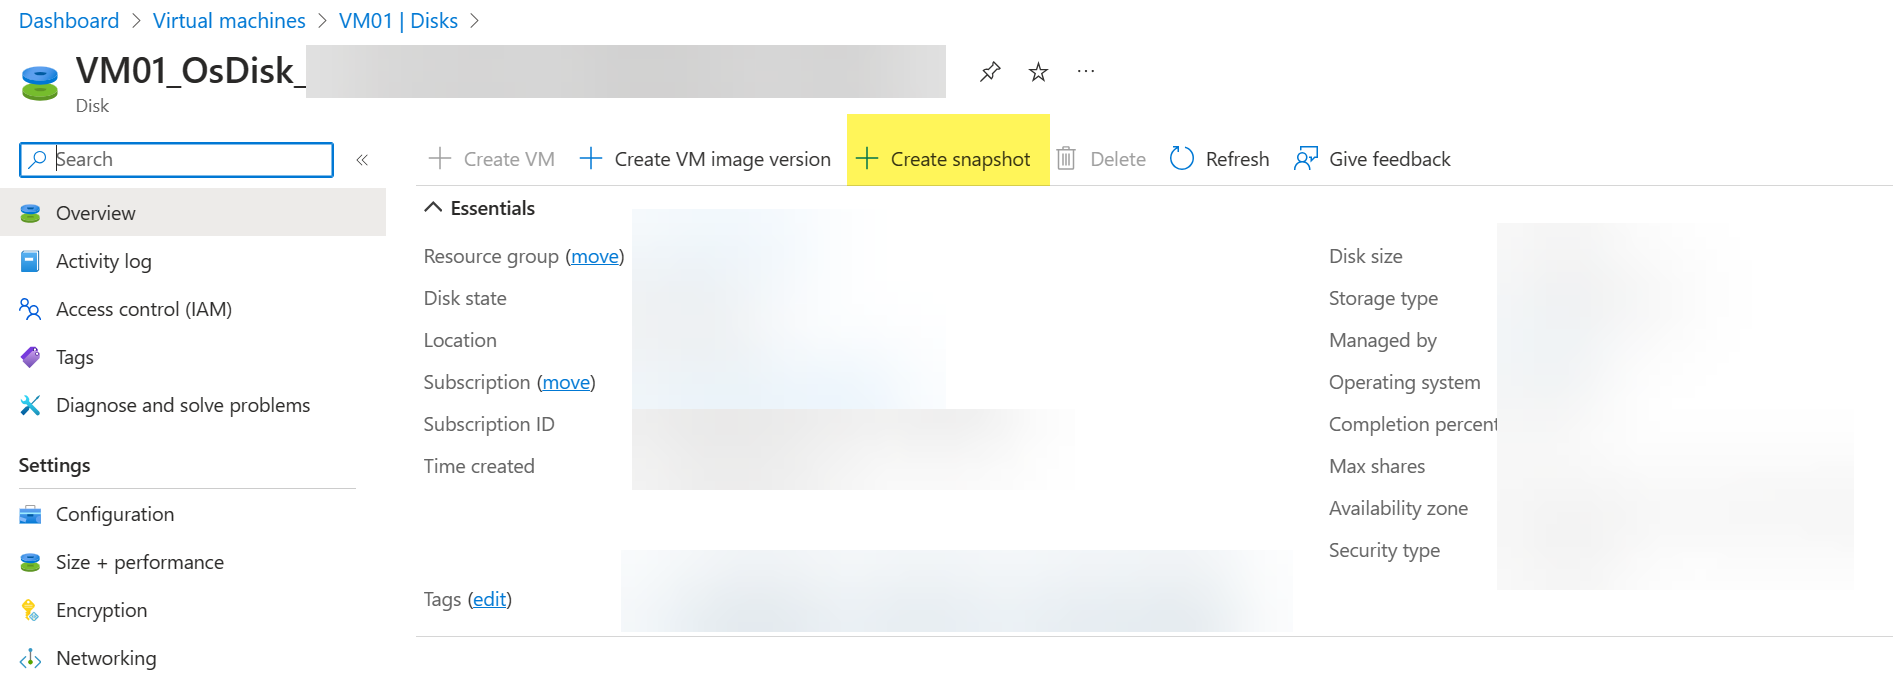
Task: Click the Storage type label
Action: pyautogui.click(x=1383, y=299)
